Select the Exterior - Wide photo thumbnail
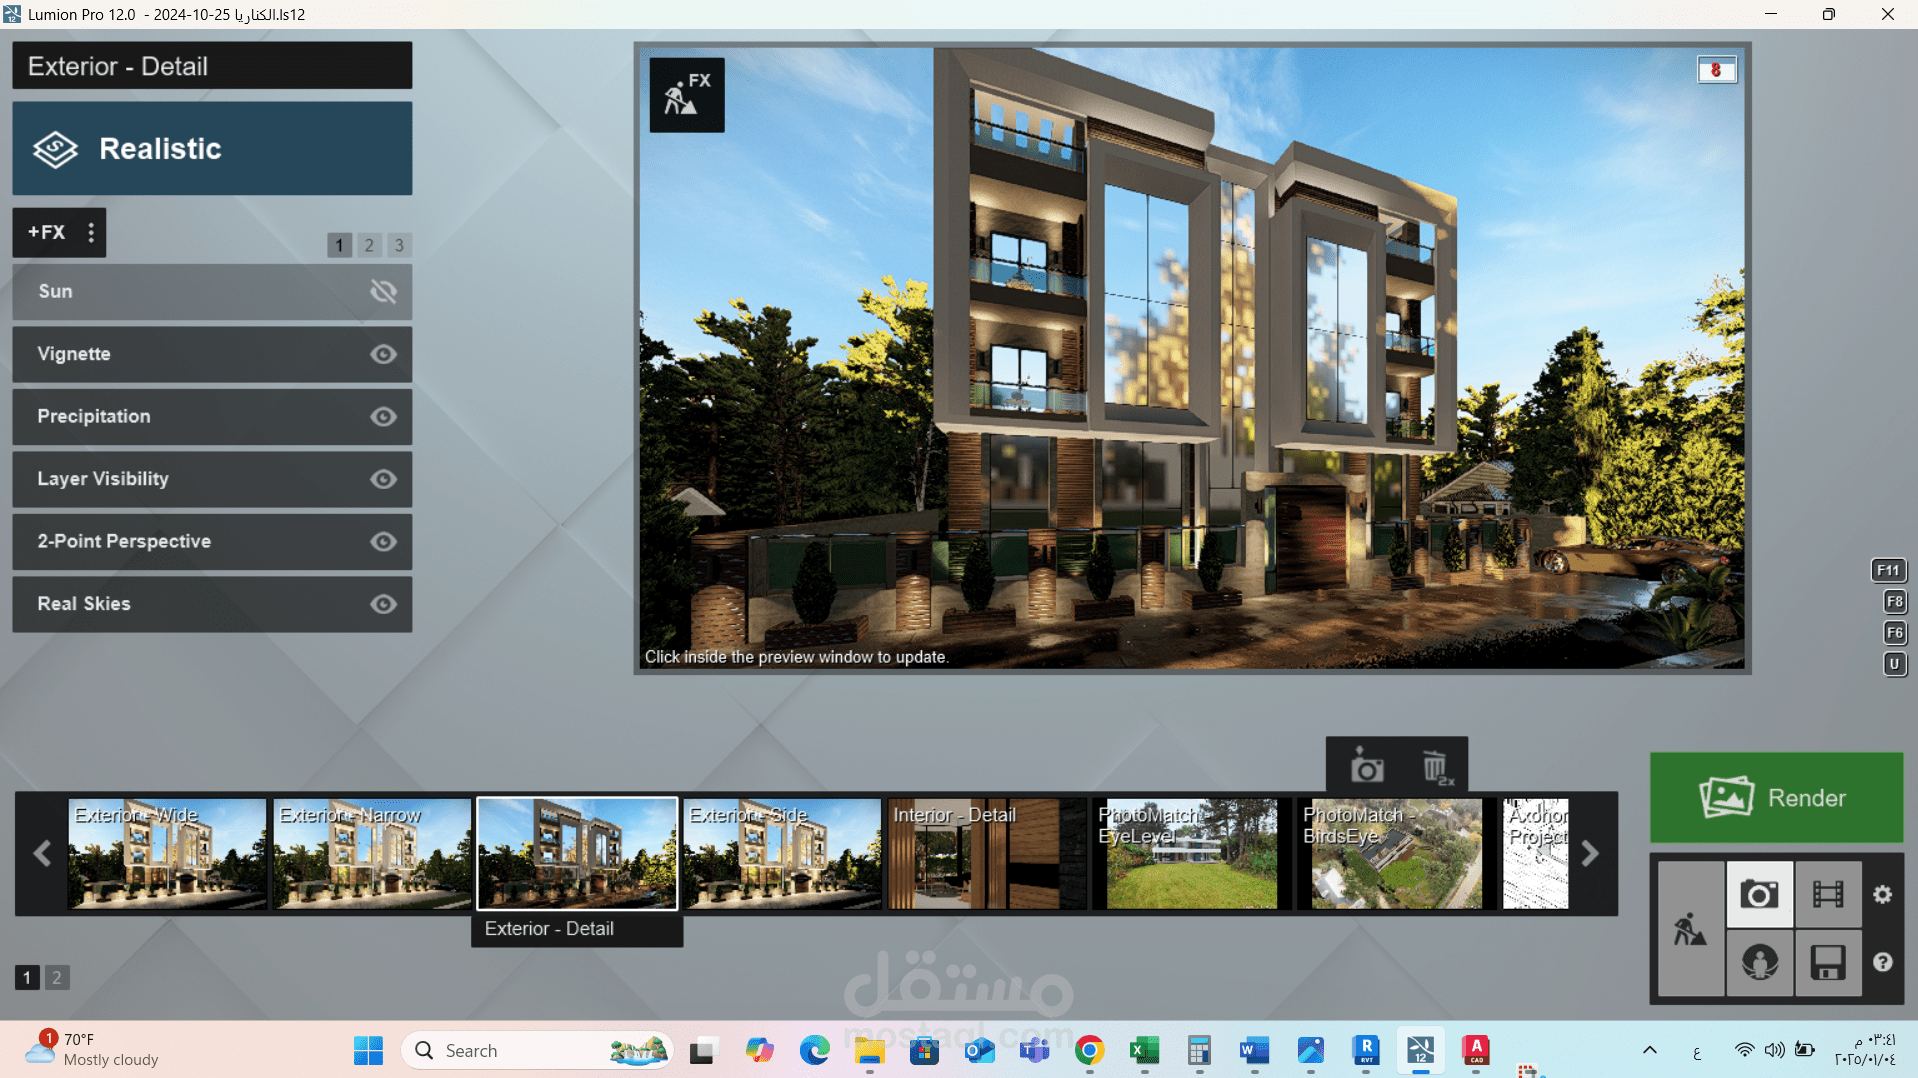This screenshot has width=1918, height=1078. [x=167, y=853]
